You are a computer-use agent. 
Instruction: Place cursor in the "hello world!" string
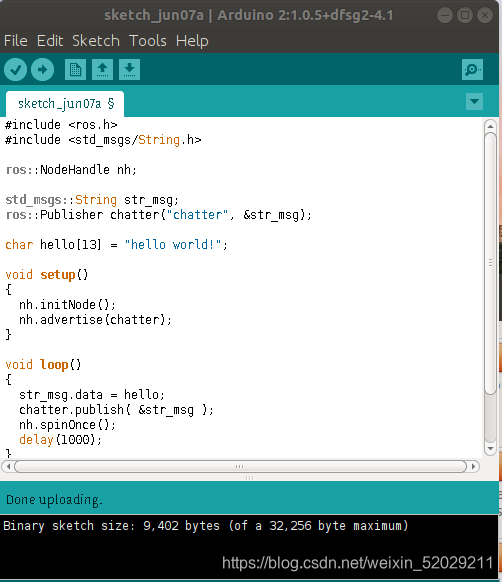pos(173,245)
